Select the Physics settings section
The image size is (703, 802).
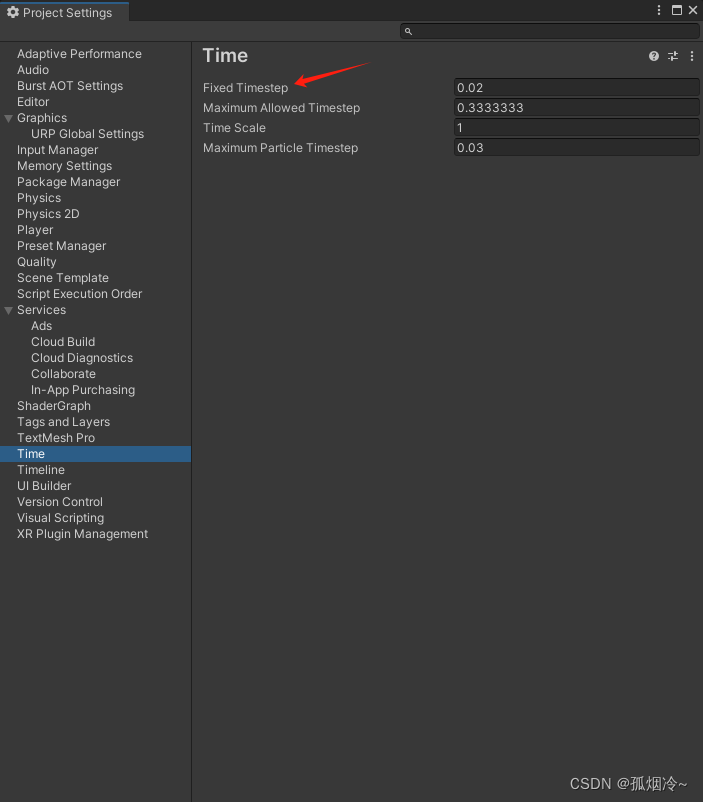pyautogui.click(x=38, y=197)
